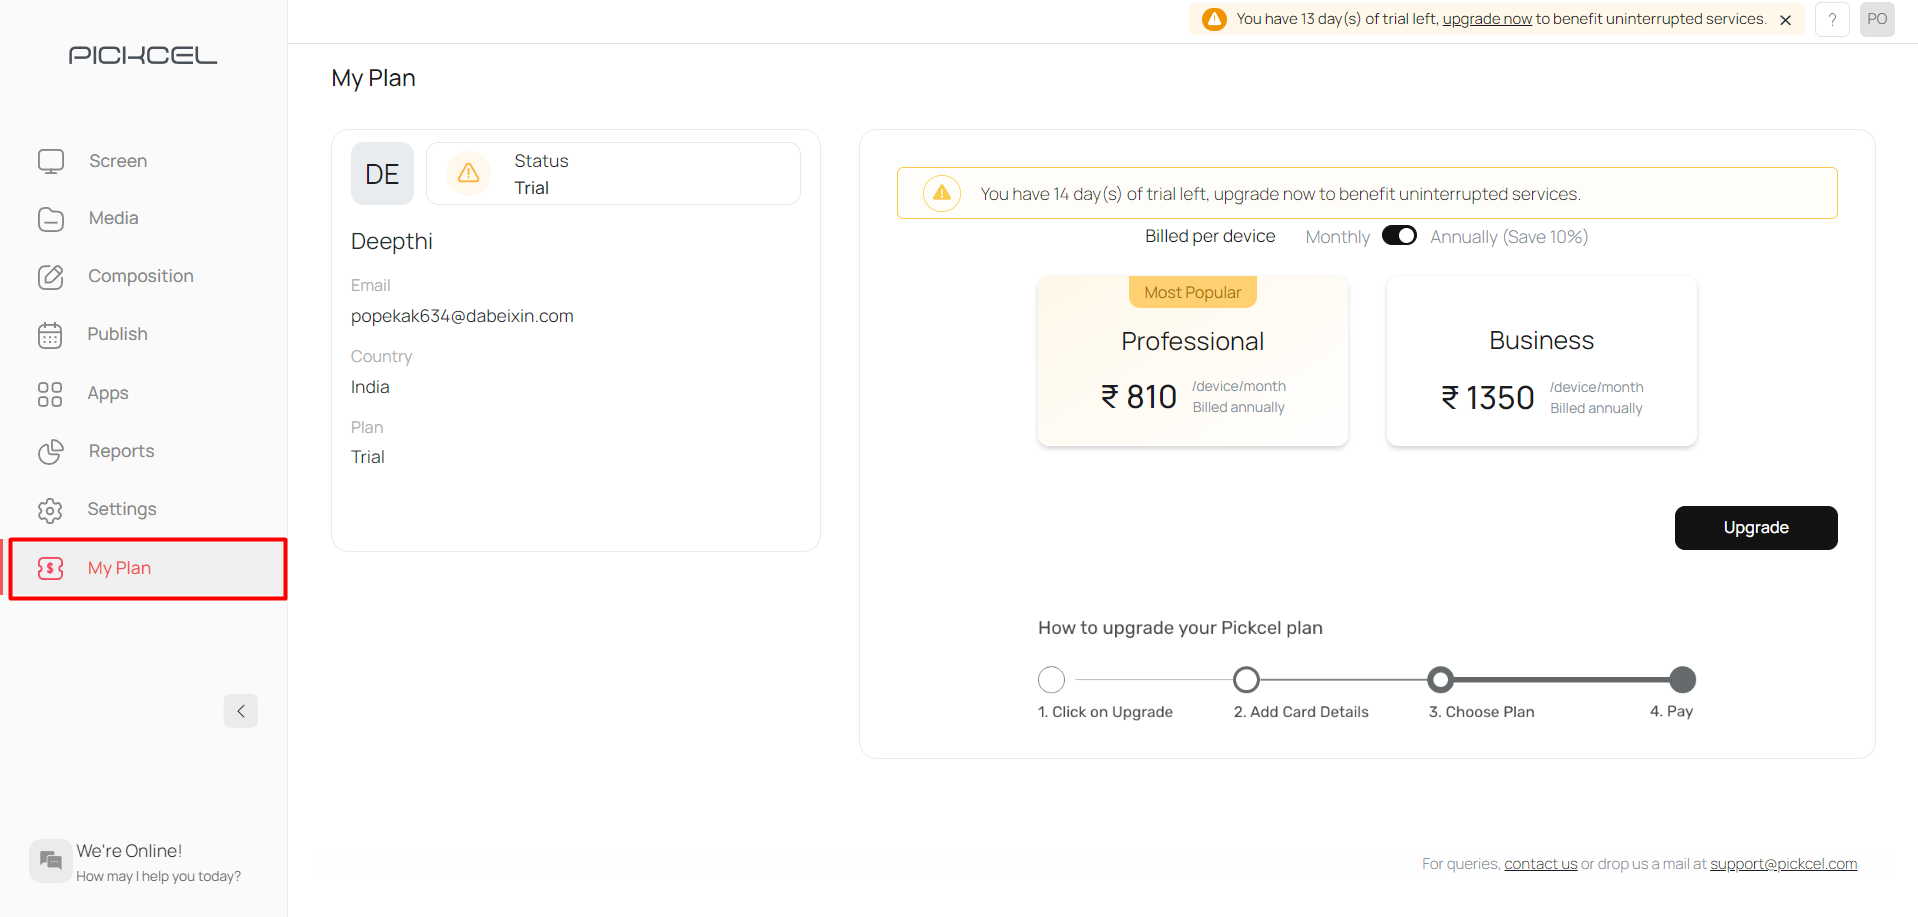Open the live chat bubble icon
Image resolution: width=1918 pixels, height=917 pixels.
click(x=51, y=861)
